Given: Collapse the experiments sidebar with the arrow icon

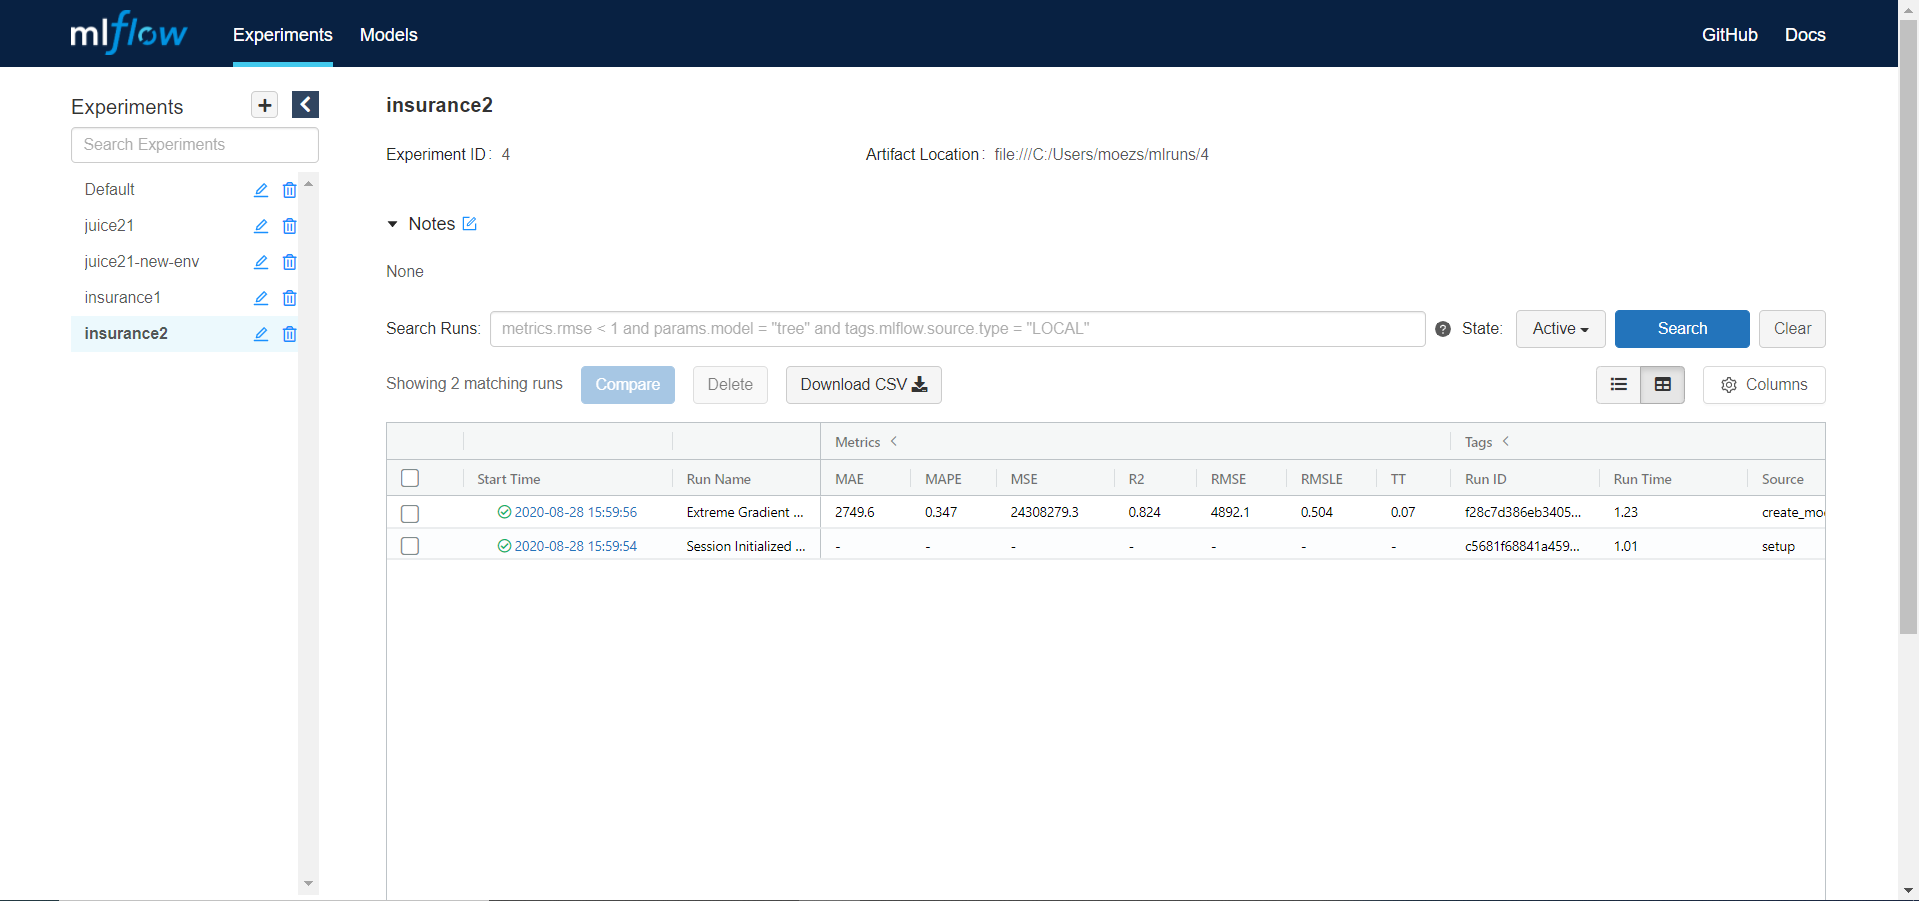Looking at the screenshot, I should (305, 105).
